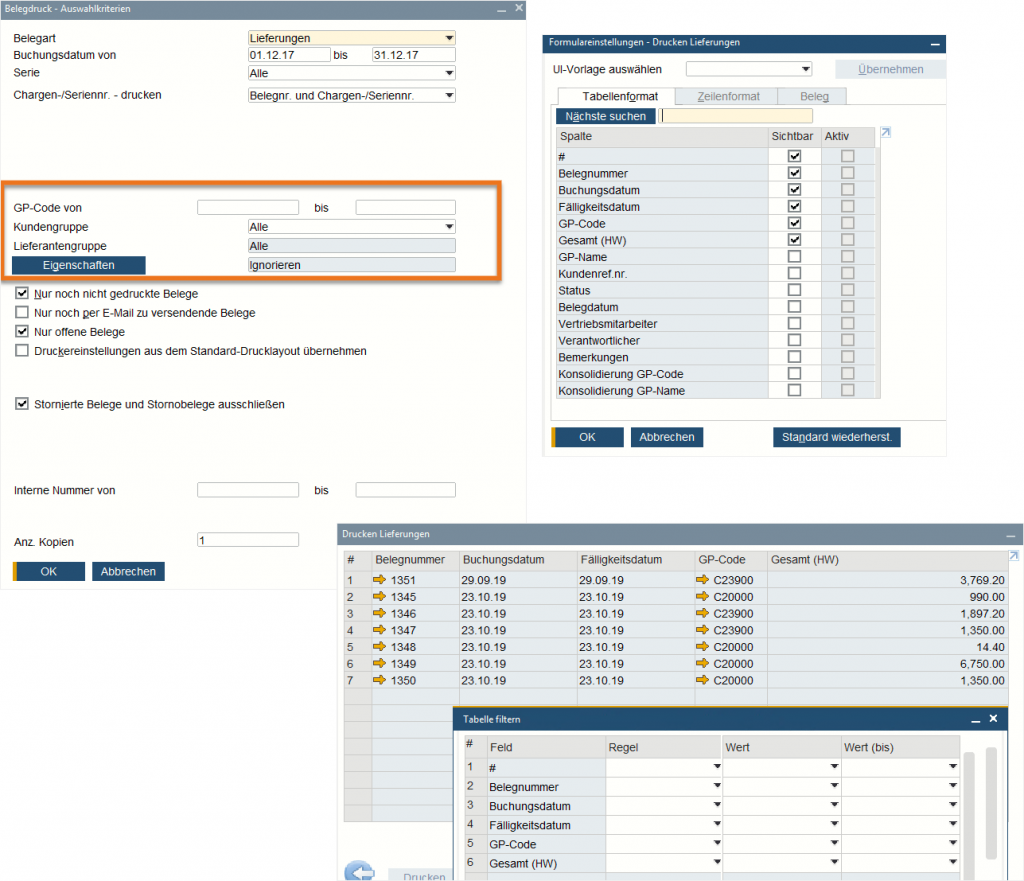Click the expand icon in Drucken Lieferungen table corner
1024x881 pixels.
point(1013,556)
